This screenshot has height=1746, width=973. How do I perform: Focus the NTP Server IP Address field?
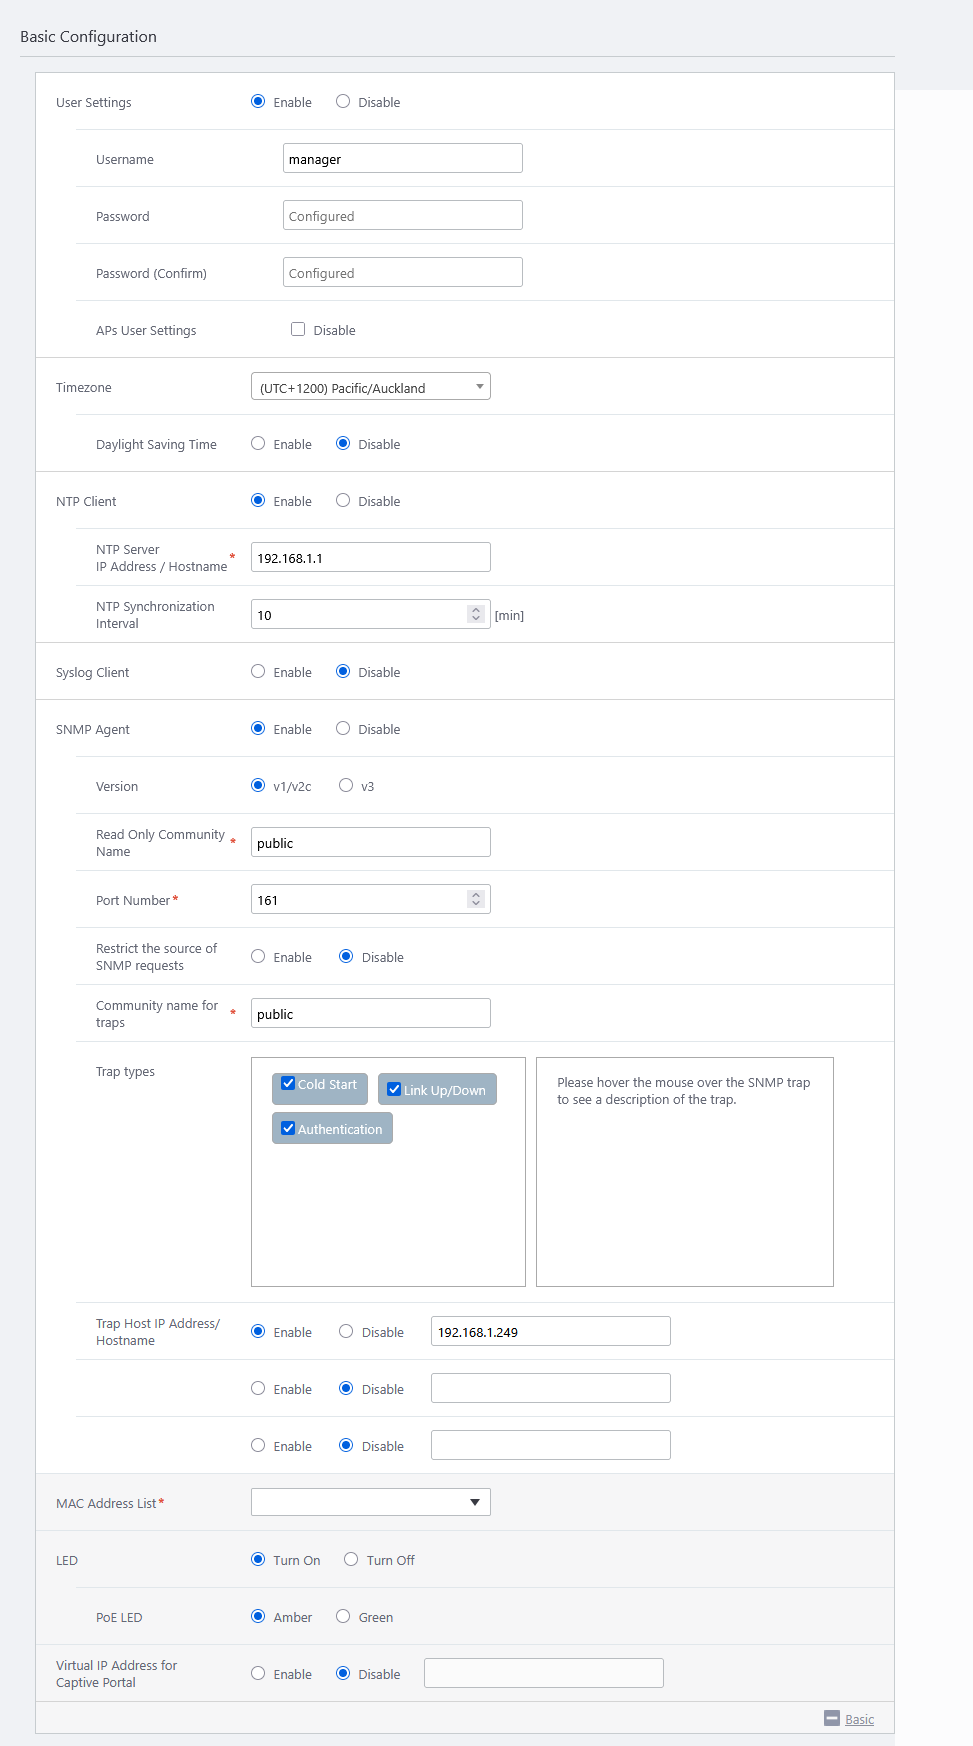tap(370, 558)
